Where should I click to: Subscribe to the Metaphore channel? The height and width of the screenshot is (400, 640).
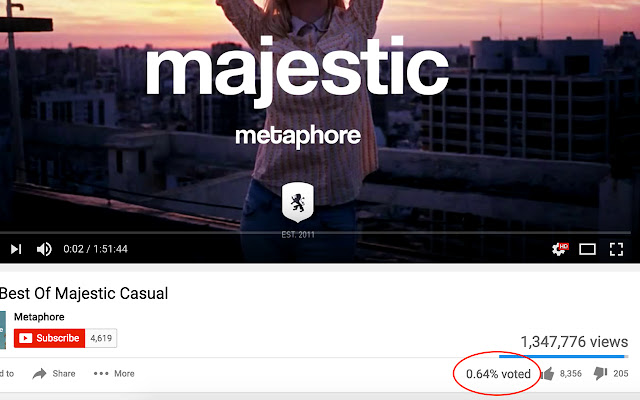pyautogui.click(x=49, y=338)
